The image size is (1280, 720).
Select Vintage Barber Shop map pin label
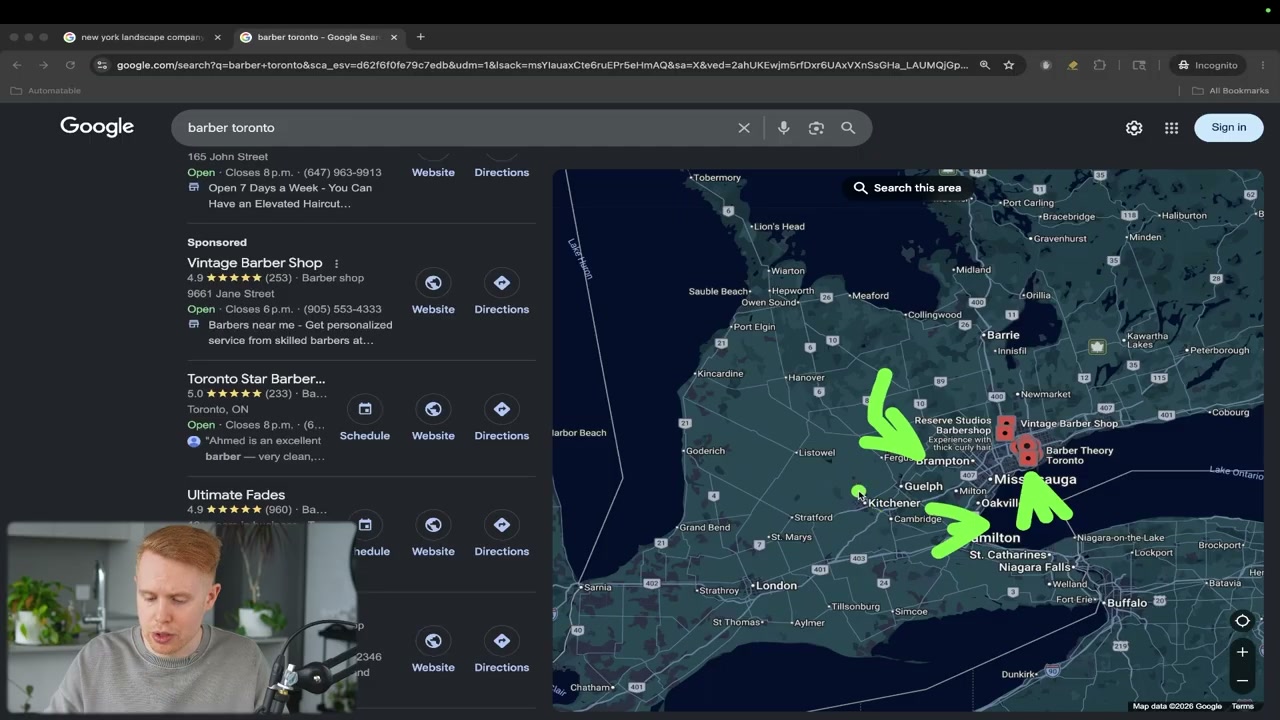(x=1069, y=424)
